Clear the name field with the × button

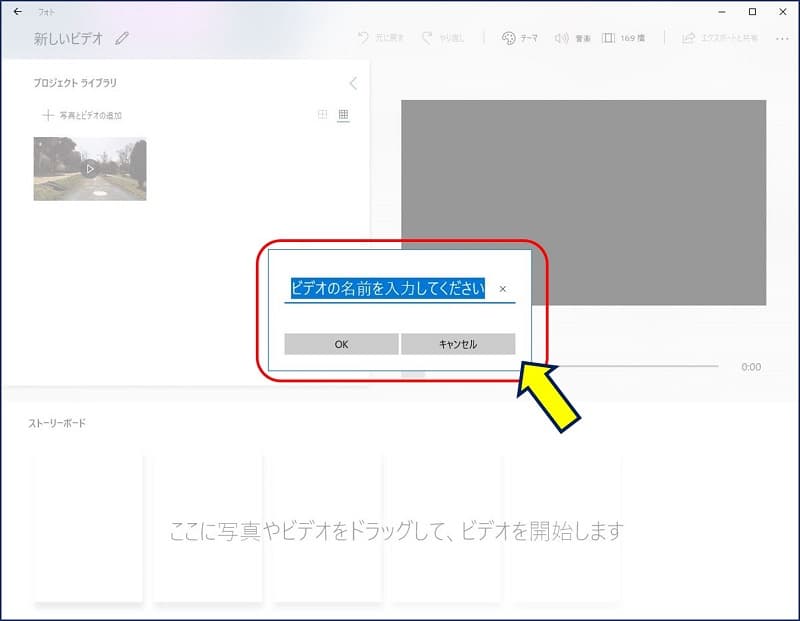tap(502, 289)
